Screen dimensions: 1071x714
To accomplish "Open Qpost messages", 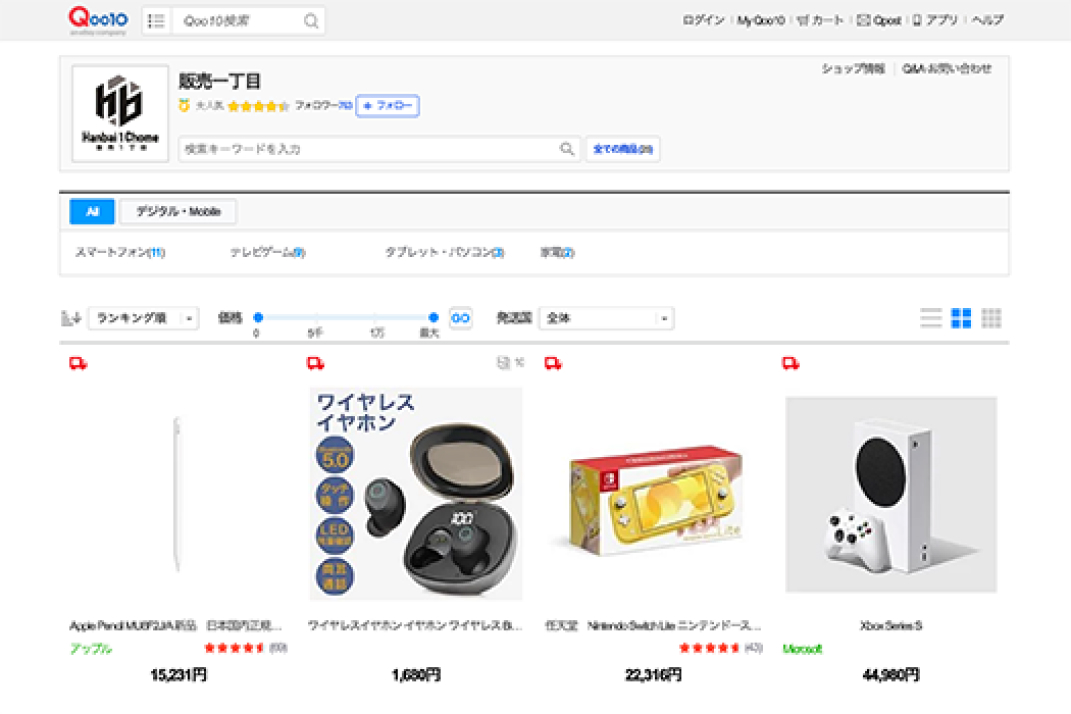I will pyautogui.click(x=879, y=20).
